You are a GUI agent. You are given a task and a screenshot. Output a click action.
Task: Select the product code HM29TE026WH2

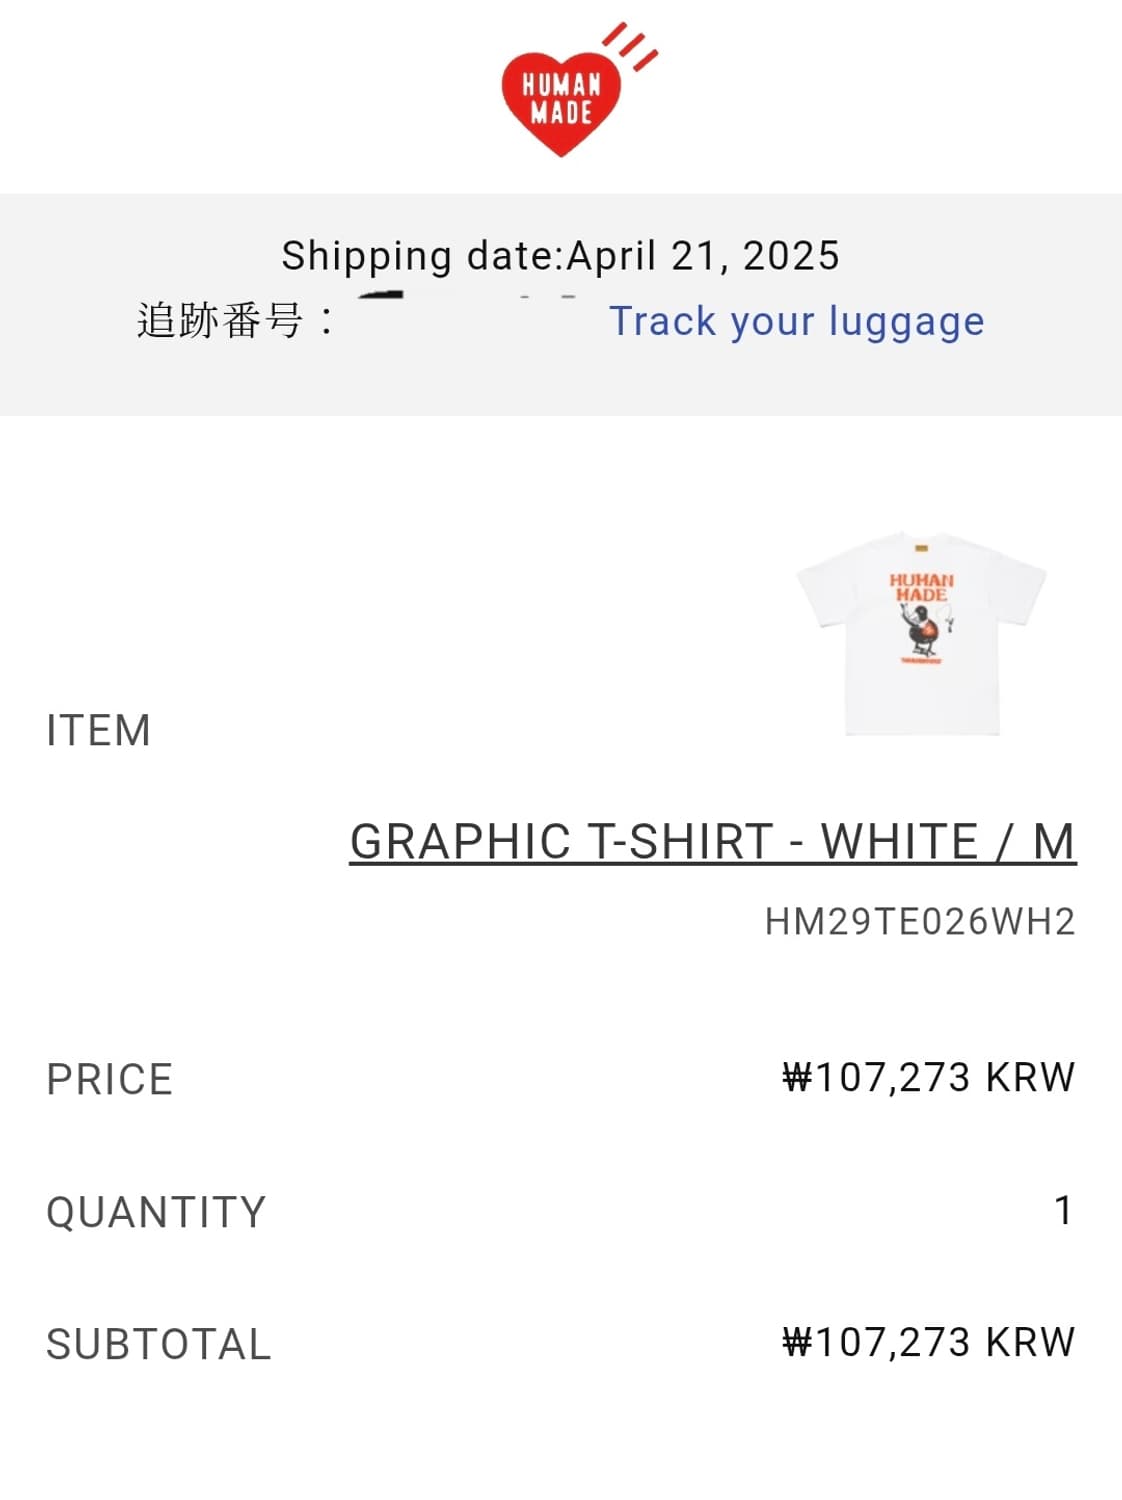(920, 922)
